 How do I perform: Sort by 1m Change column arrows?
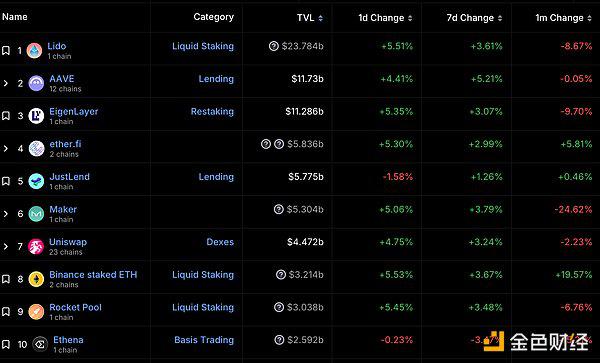[x=589, y=18]
